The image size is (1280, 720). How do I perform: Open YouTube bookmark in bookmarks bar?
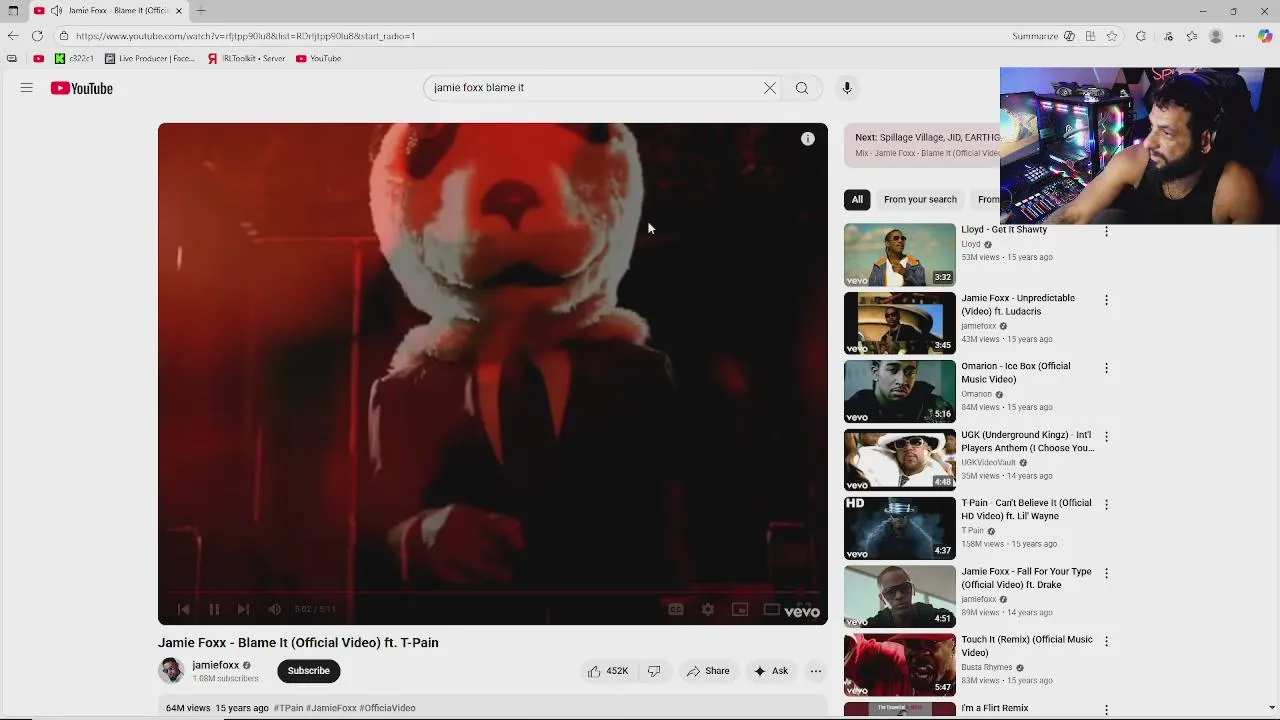(319, 59)
